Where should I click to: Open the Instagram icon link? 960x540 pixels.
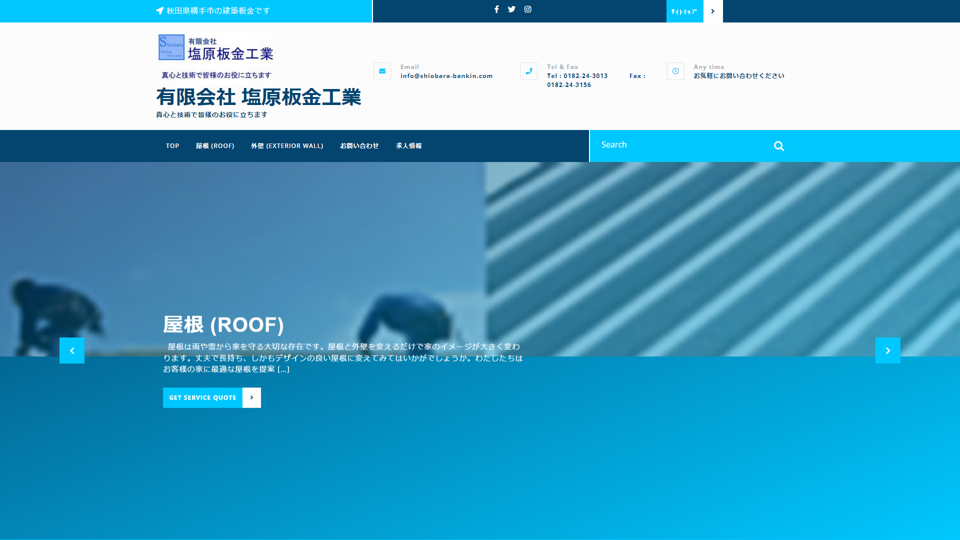(x=528, y=10)
